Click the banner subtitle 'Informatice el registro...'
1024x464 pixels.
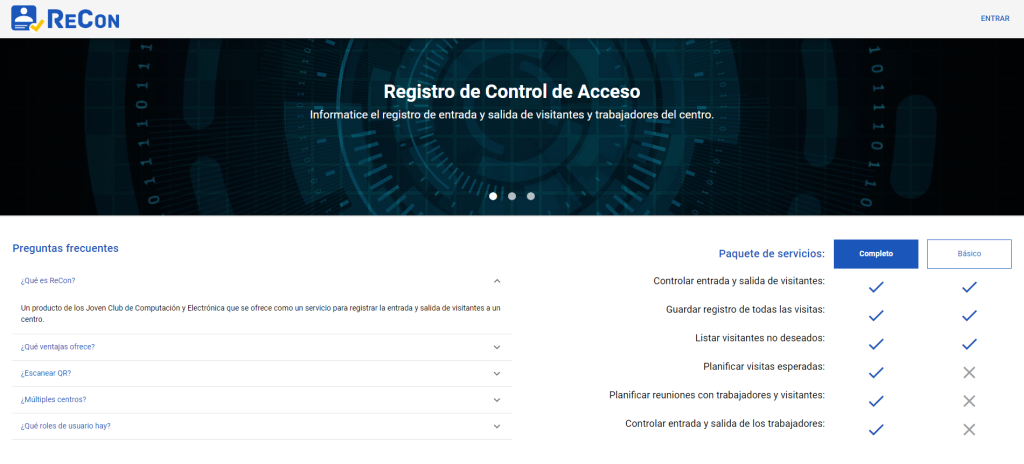pyautogui.click(x=511, y=115)
